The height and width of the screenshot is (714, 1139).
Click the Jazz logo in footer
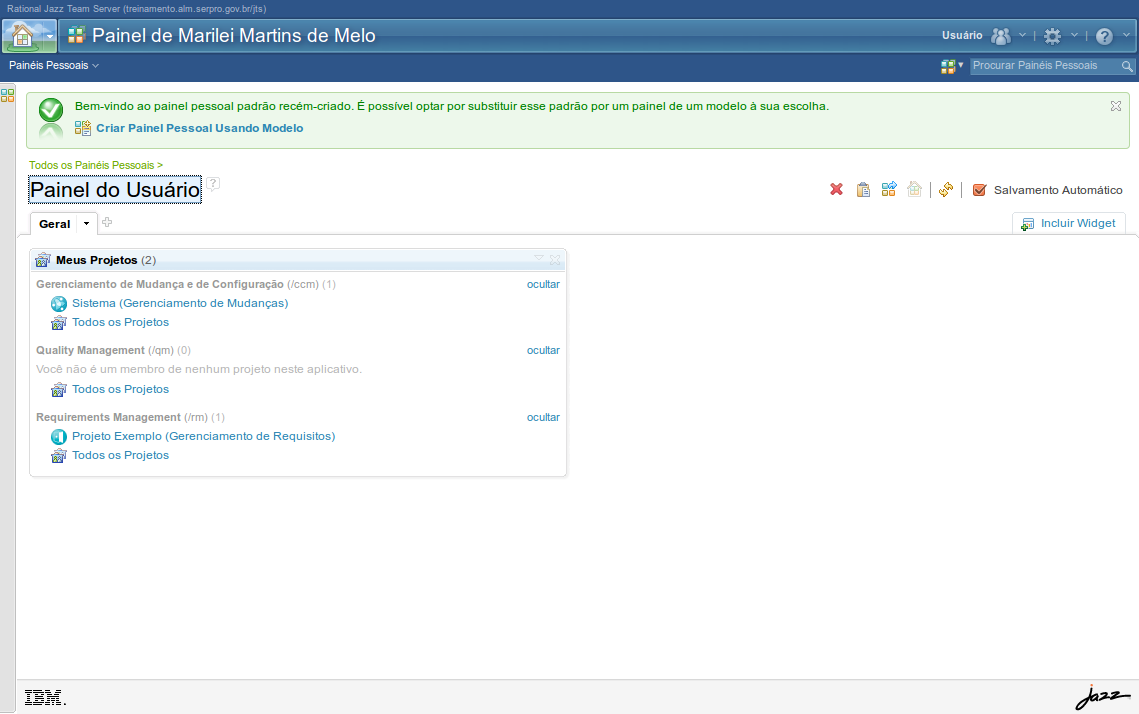(x=1103, y=697)
